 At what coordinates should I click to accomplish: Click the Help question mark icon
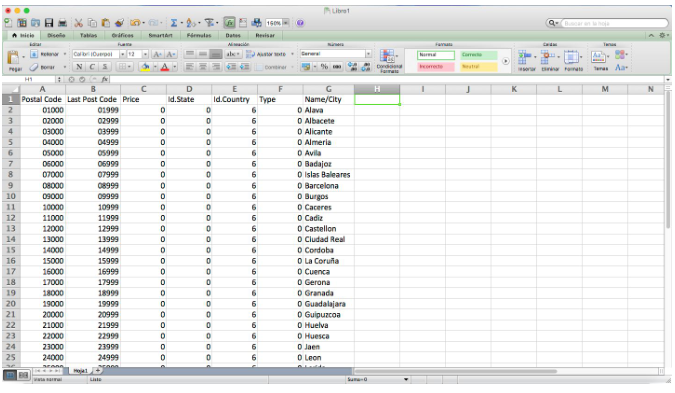click(x=300, y=23)
